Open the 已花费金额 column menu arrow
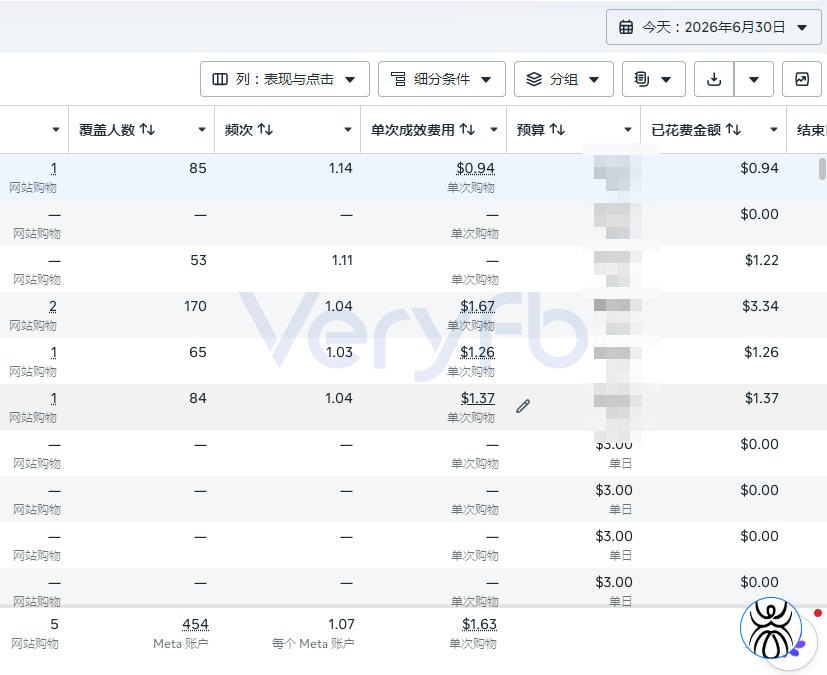Screen dimensions: 827x675 [x=774, y=130]
